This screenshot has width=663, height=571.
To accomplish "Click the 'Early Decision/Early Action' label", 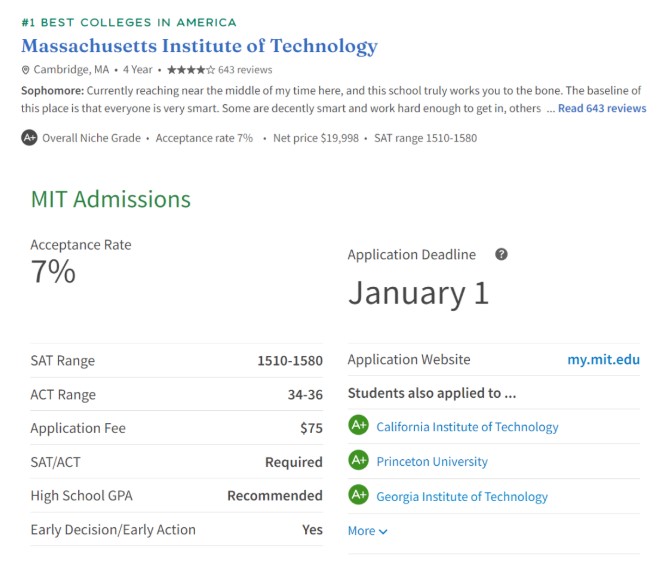I will pyautogui.click(x=113, y=530).
